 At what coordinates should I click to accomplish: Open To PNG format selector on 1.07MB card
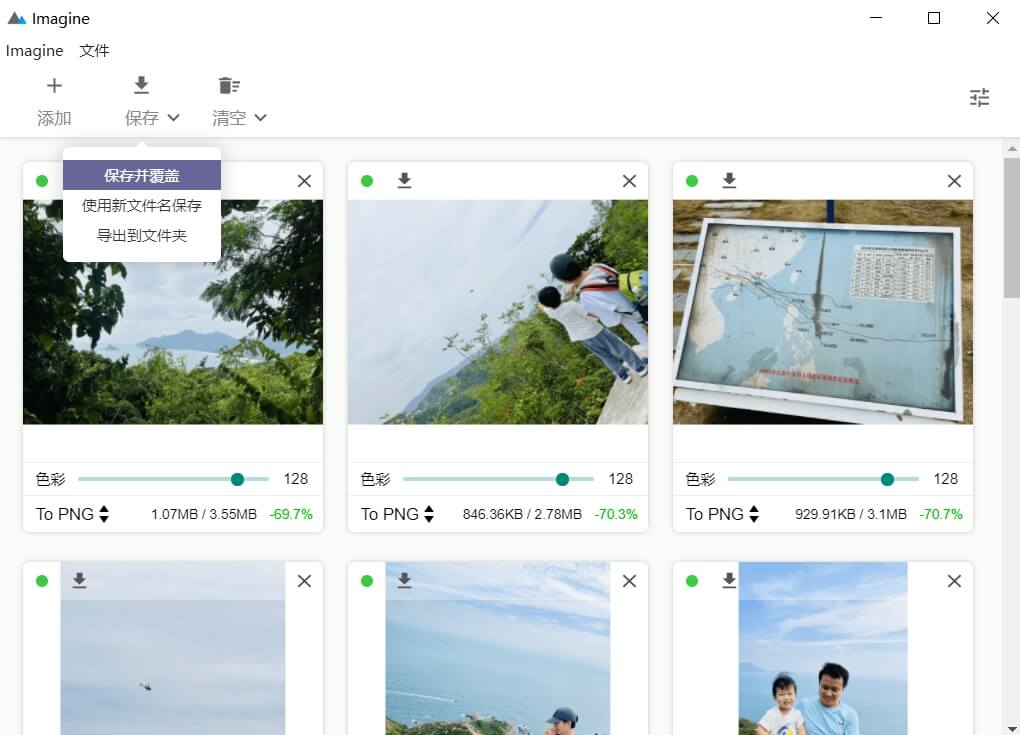[x=72, y=514]
